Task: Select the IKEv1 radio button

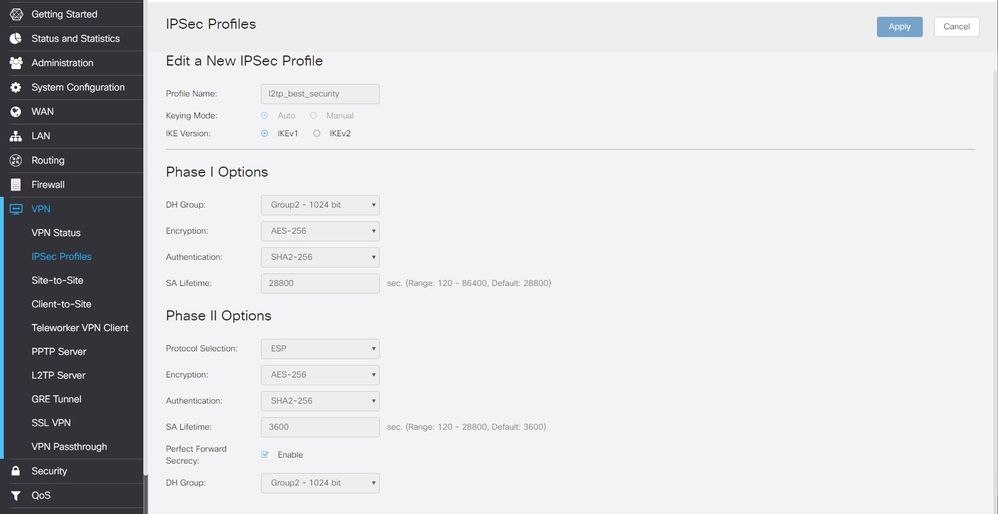Action: (265, 133)
